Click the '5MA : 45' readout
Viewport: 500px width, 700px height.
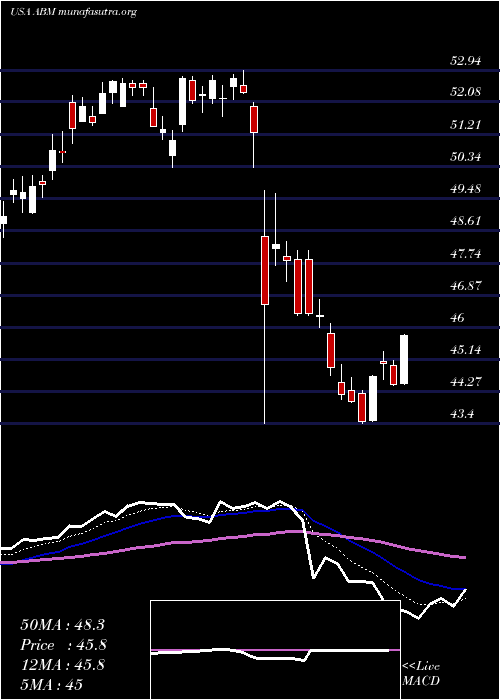(x=52, y=685)
